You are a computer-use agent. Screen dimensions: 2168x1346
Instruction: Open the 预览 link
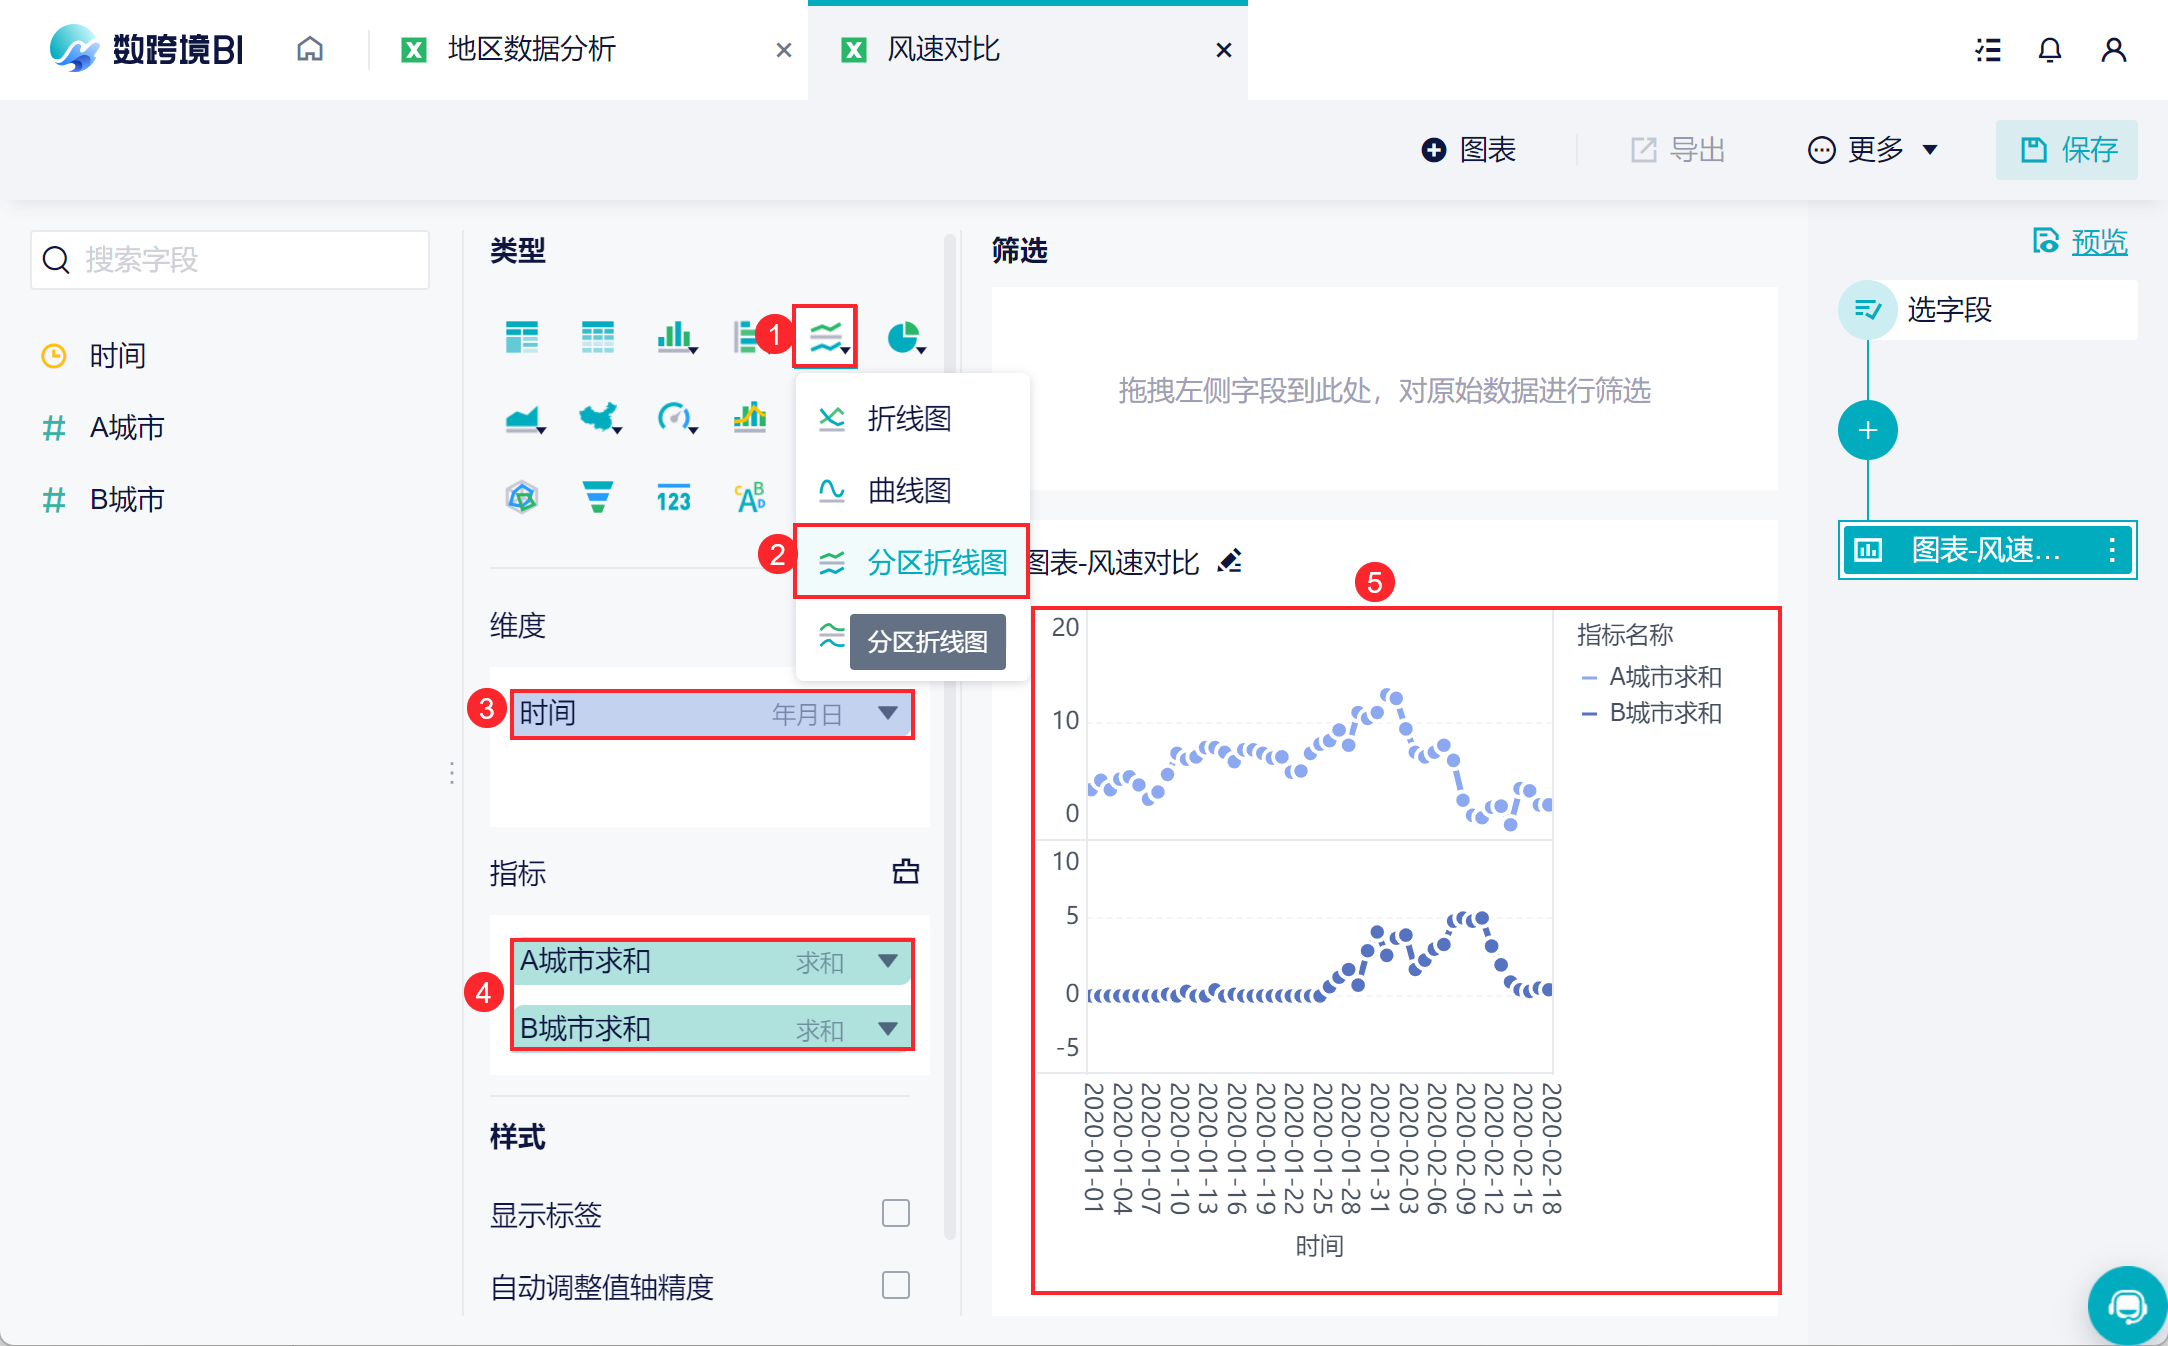point(2098,242)
